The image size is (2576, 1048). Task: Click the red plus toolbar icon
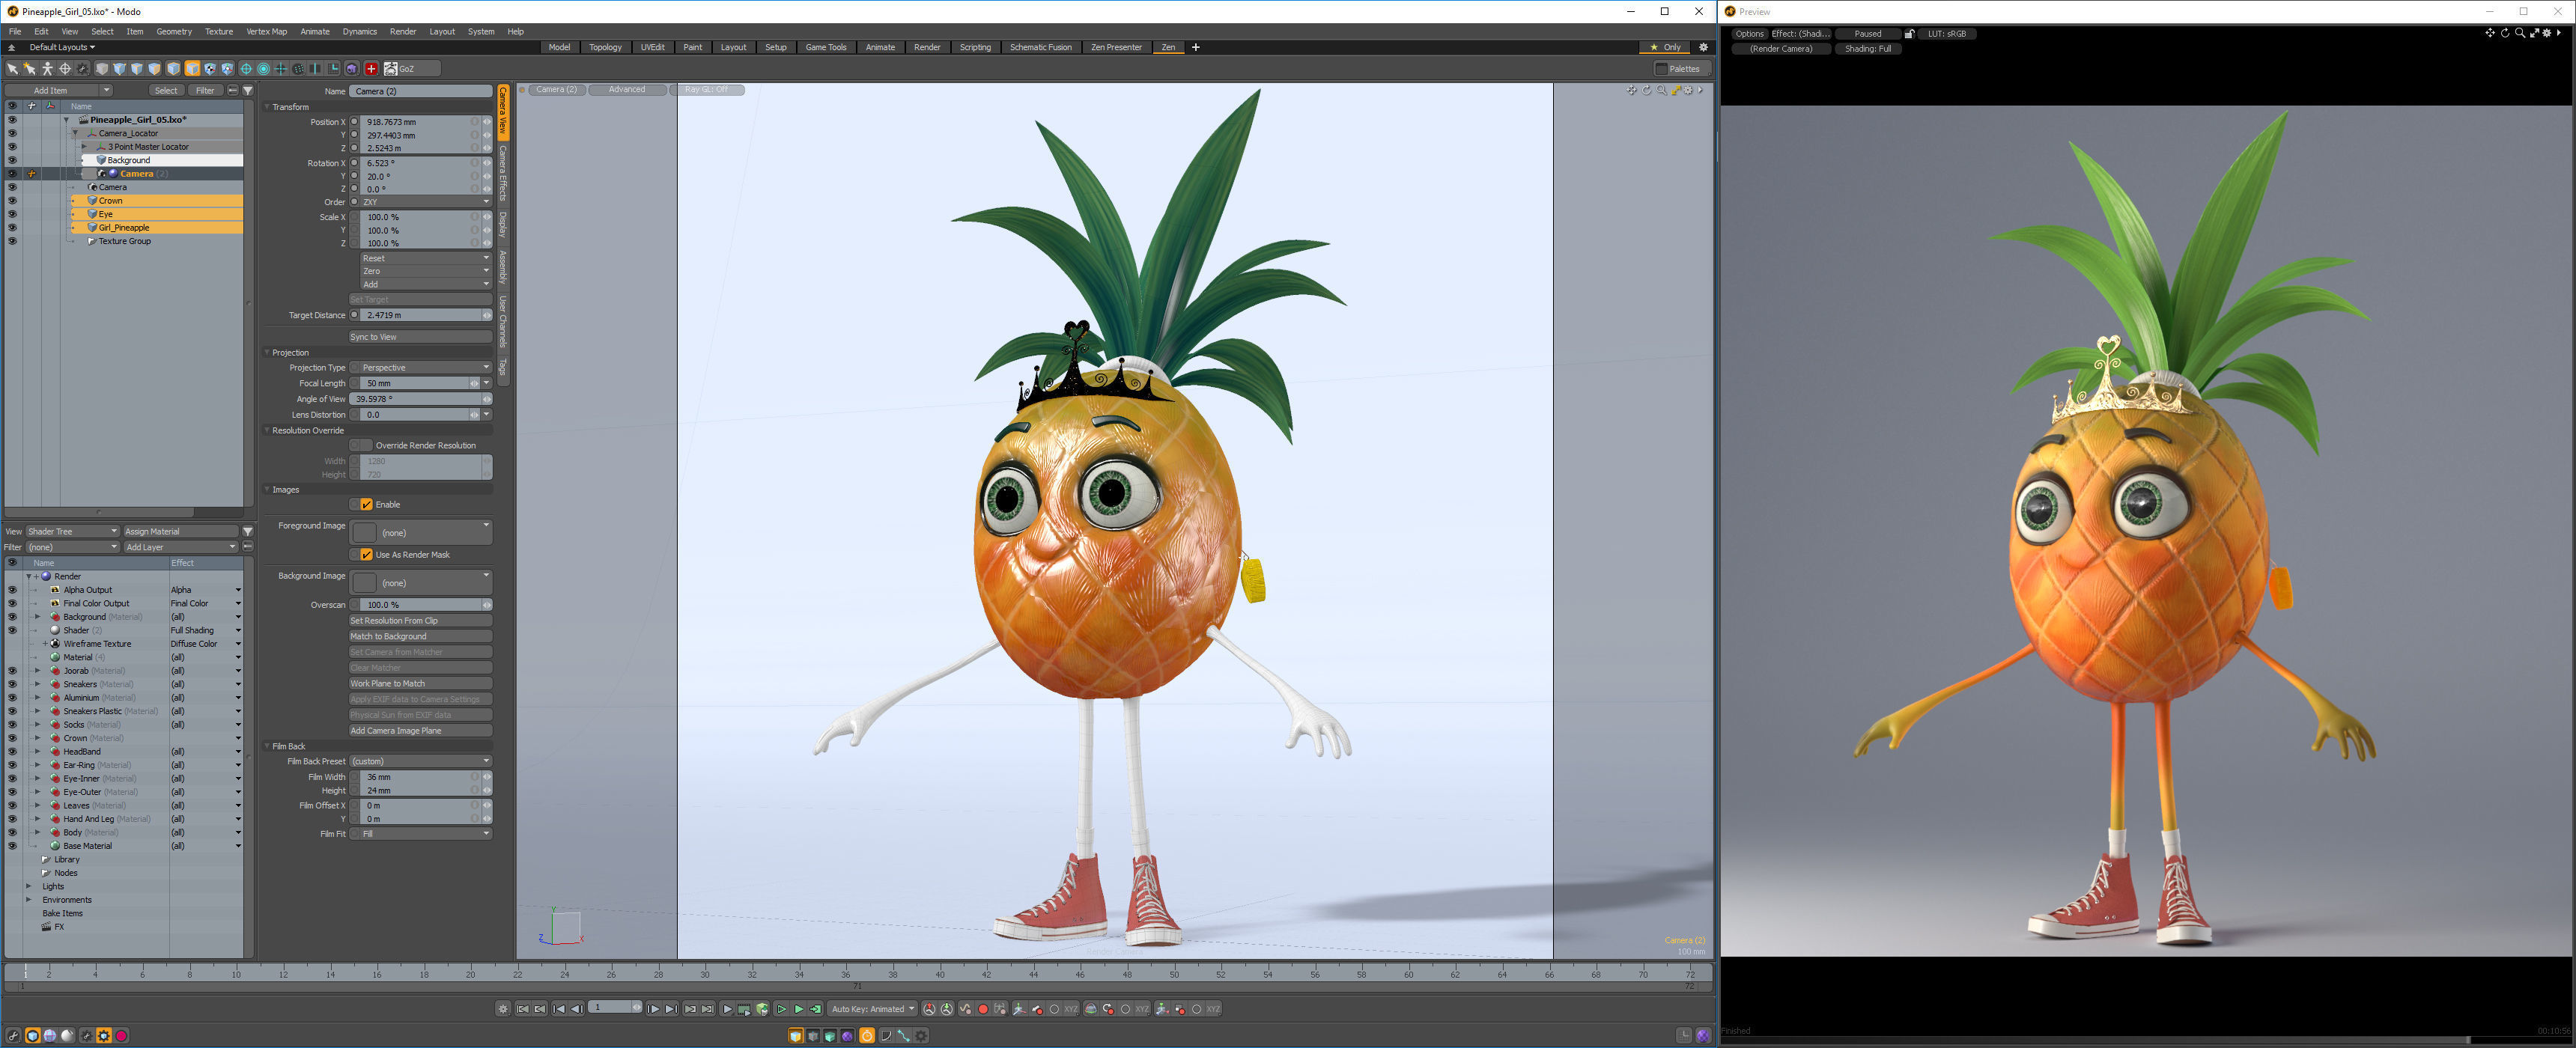[371, 69]
